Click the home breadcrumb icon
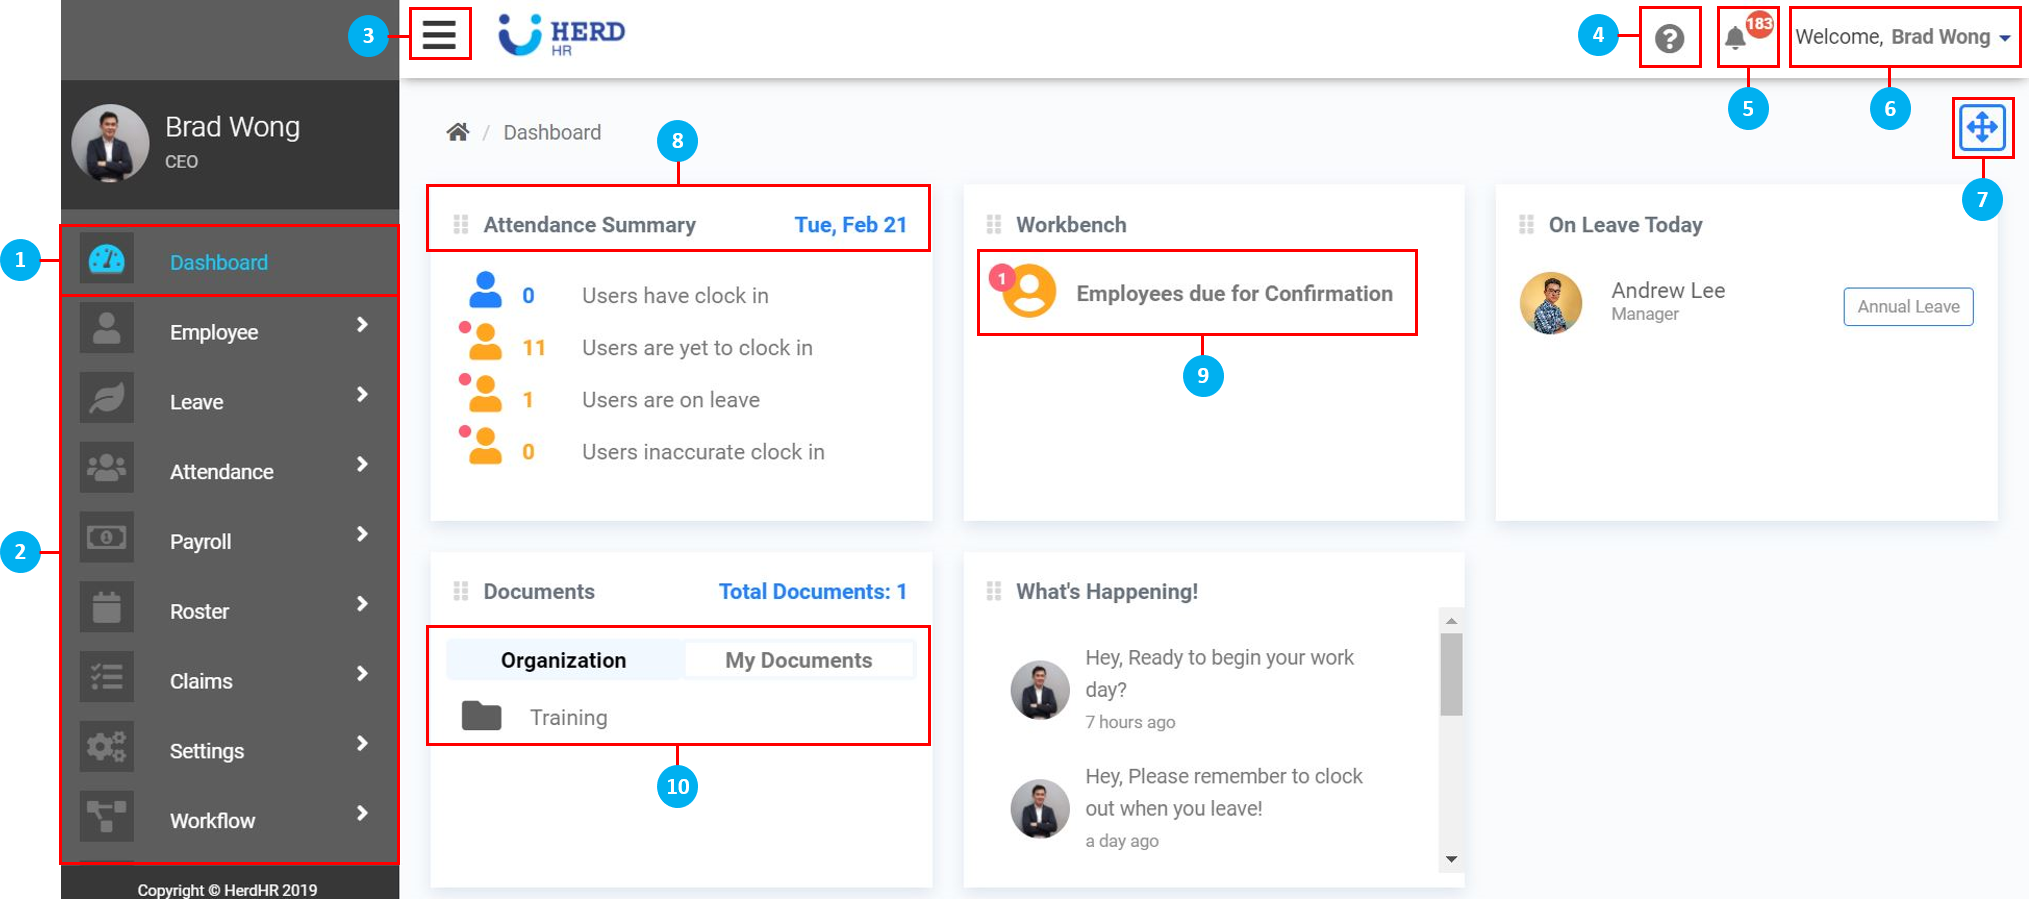Viewport: 2029px width, 899px height. (458, 132)
